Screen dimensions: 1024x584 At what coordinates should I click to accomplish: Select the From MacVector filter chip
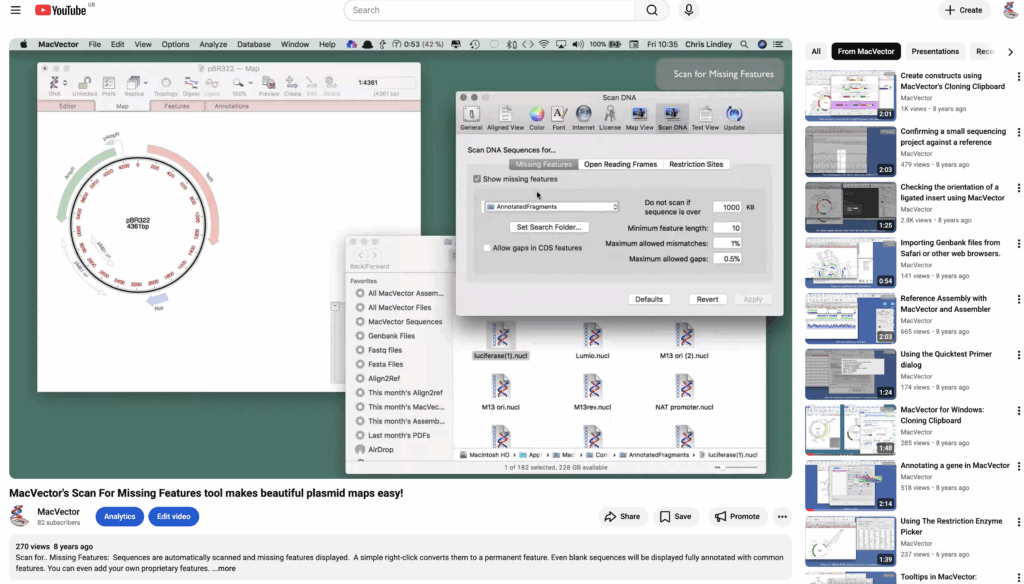point(866,51)
